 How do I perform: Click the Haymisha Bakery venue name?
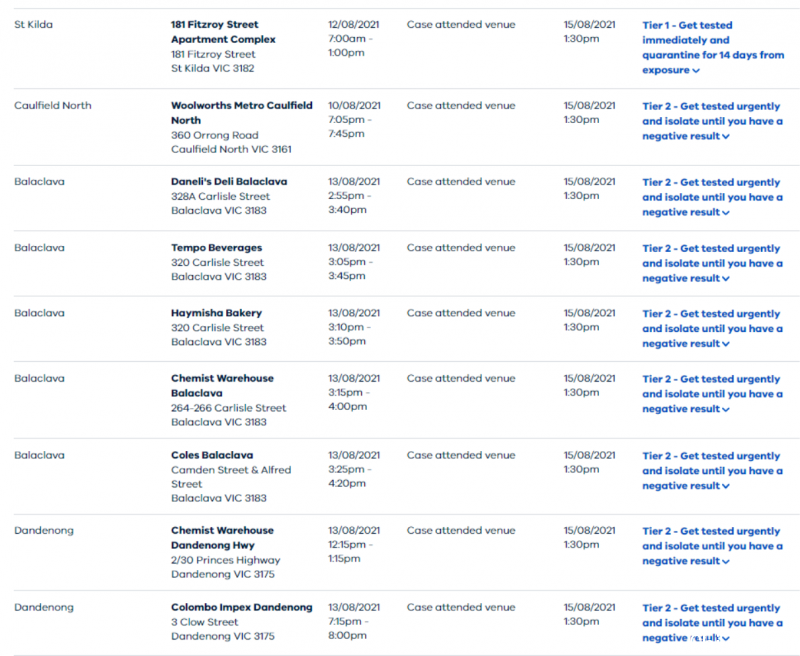(217, 313)
